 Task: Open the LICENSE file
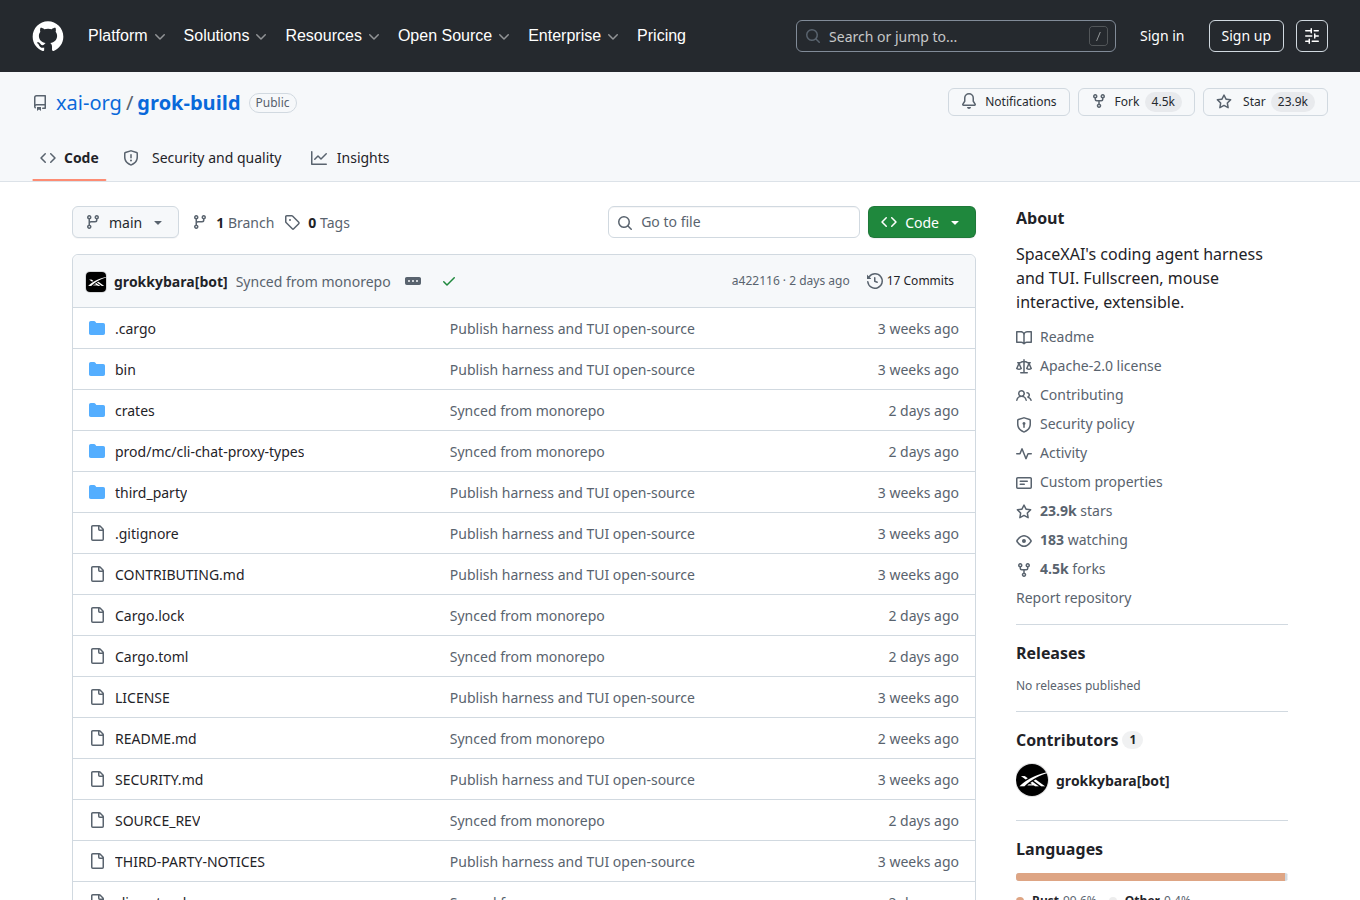pos(142,698)
